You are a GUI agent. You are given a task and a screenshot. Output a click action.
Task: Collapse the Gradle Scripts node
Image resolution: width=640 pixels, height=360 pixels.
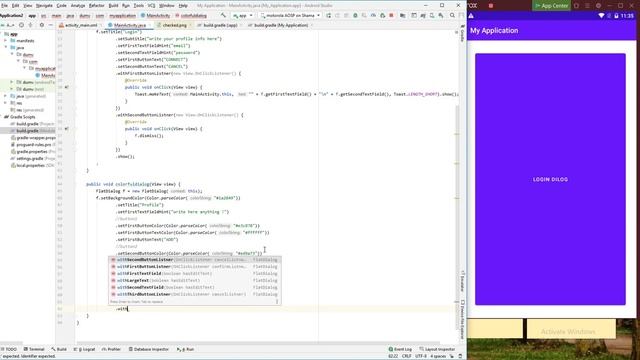(2, 117)
